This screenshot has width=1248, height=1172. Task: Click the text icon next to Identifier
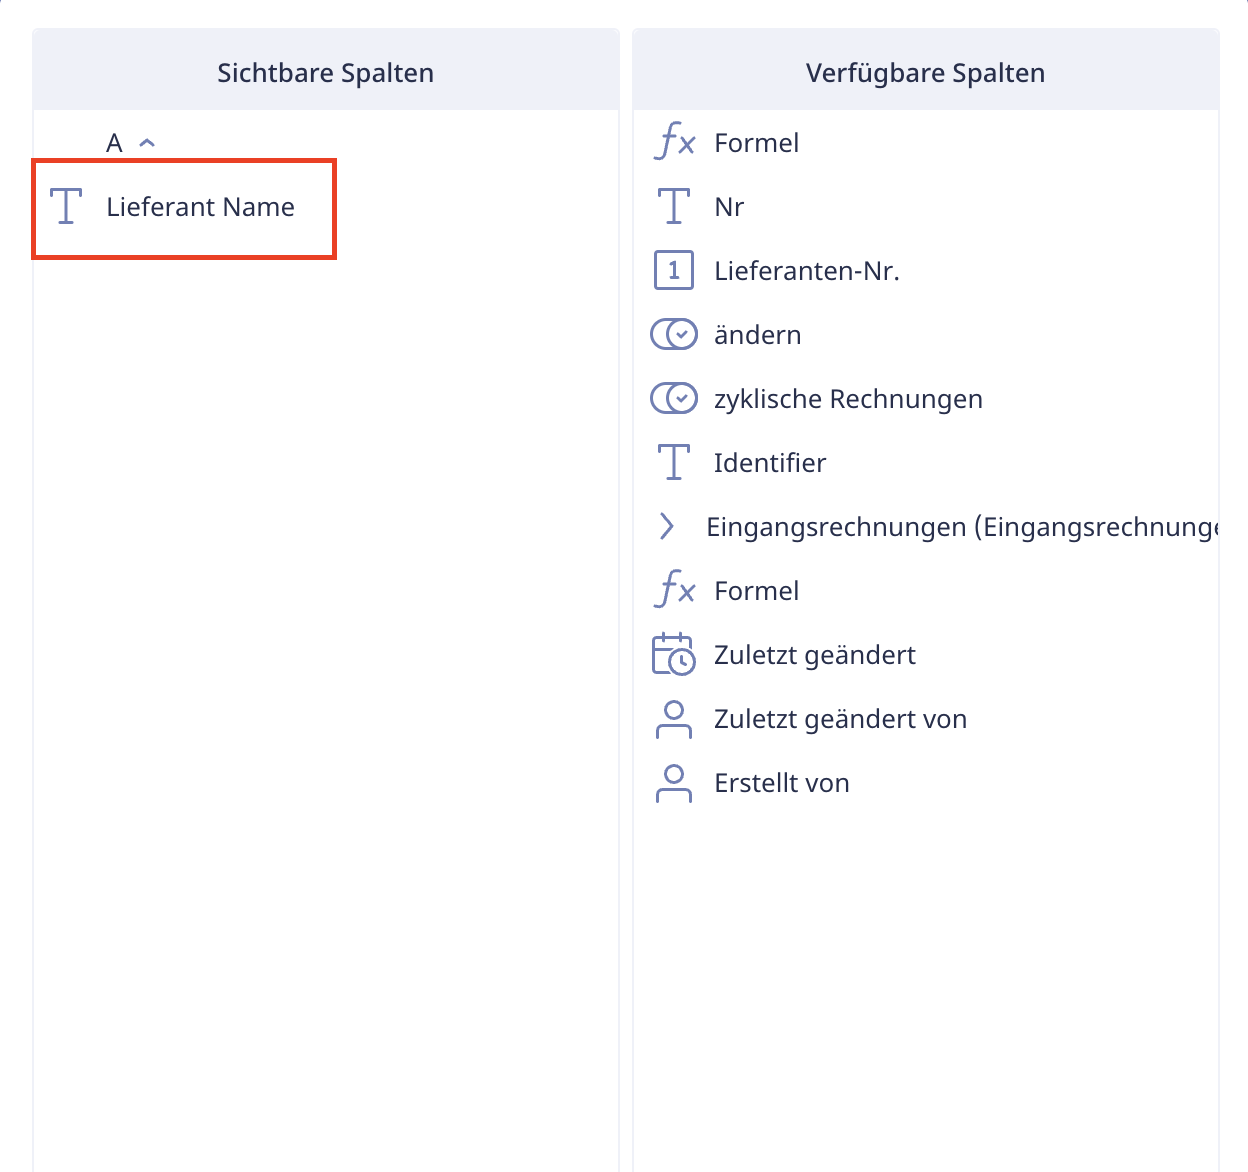point(674,463)
